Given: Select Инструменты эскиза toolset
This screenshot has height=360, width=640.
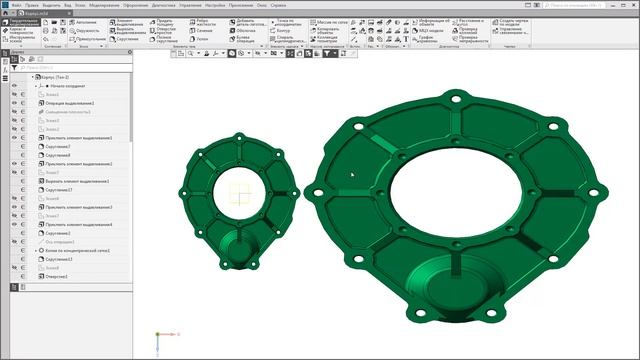Looking at the screenshot, I should [x=19, y=39].
